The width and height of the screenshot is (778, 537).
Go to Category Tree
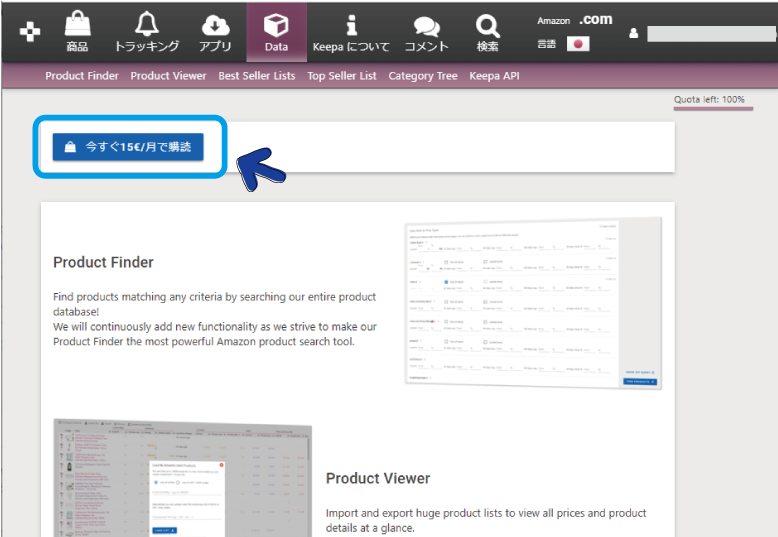tap(423, 76)
